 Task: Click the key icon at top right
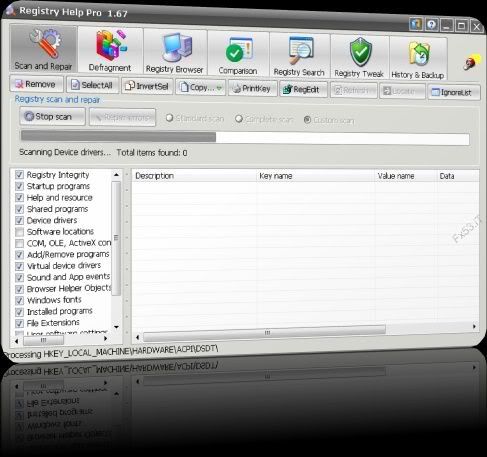point(471,62)
